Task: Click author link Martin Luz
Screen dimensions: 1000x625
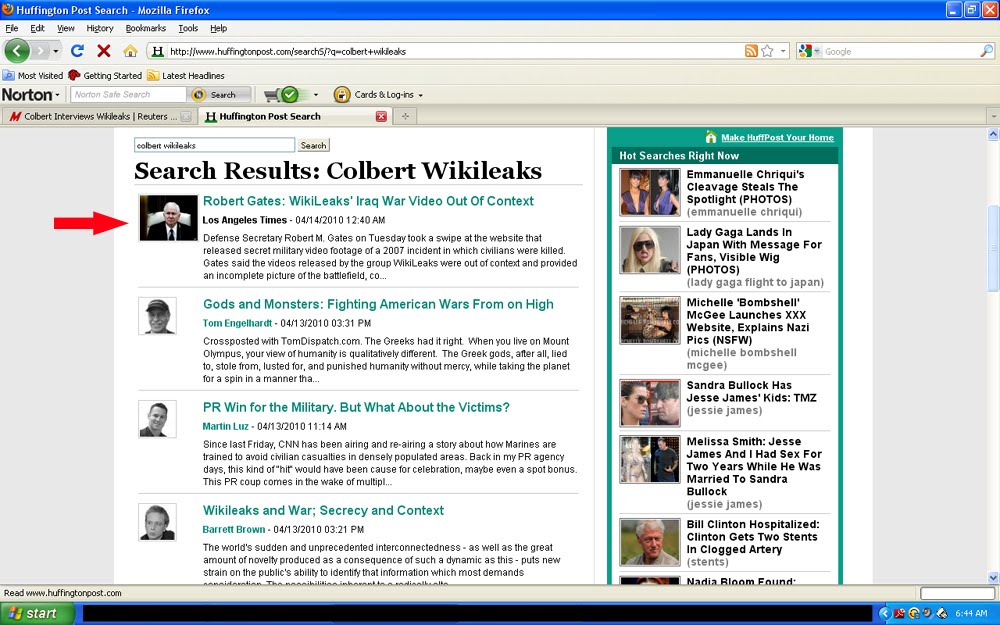Action: click(x=226, y=426)
